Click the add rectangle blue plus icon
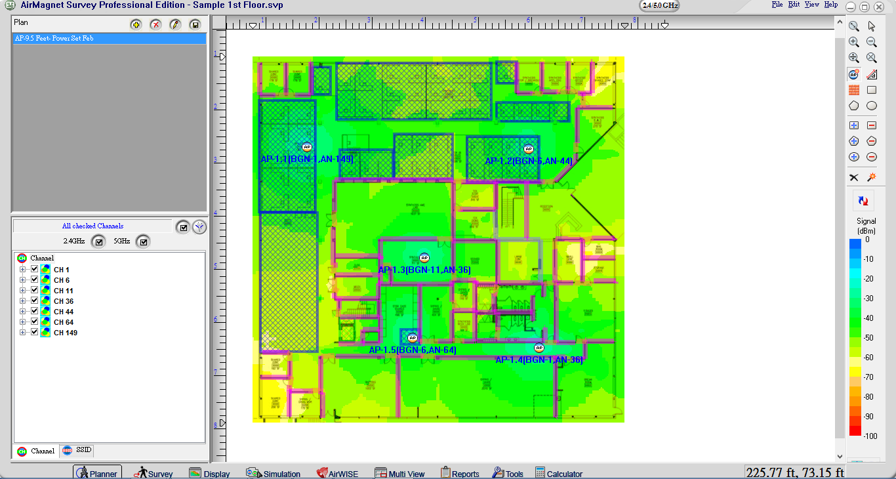 click(x=854, y=125)
